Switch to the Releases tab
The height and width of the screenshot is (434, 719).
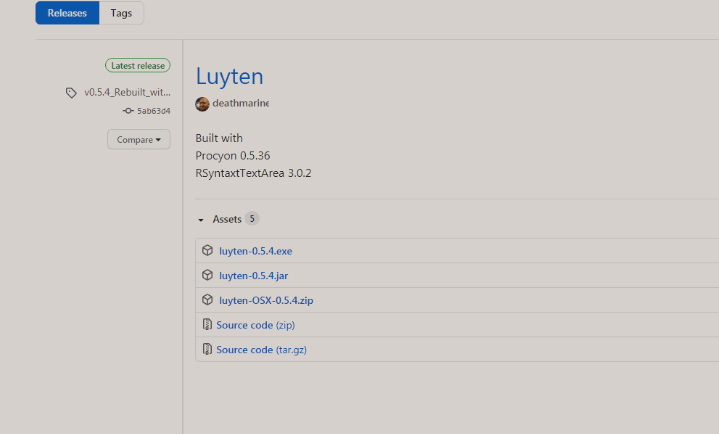point(67,13)
